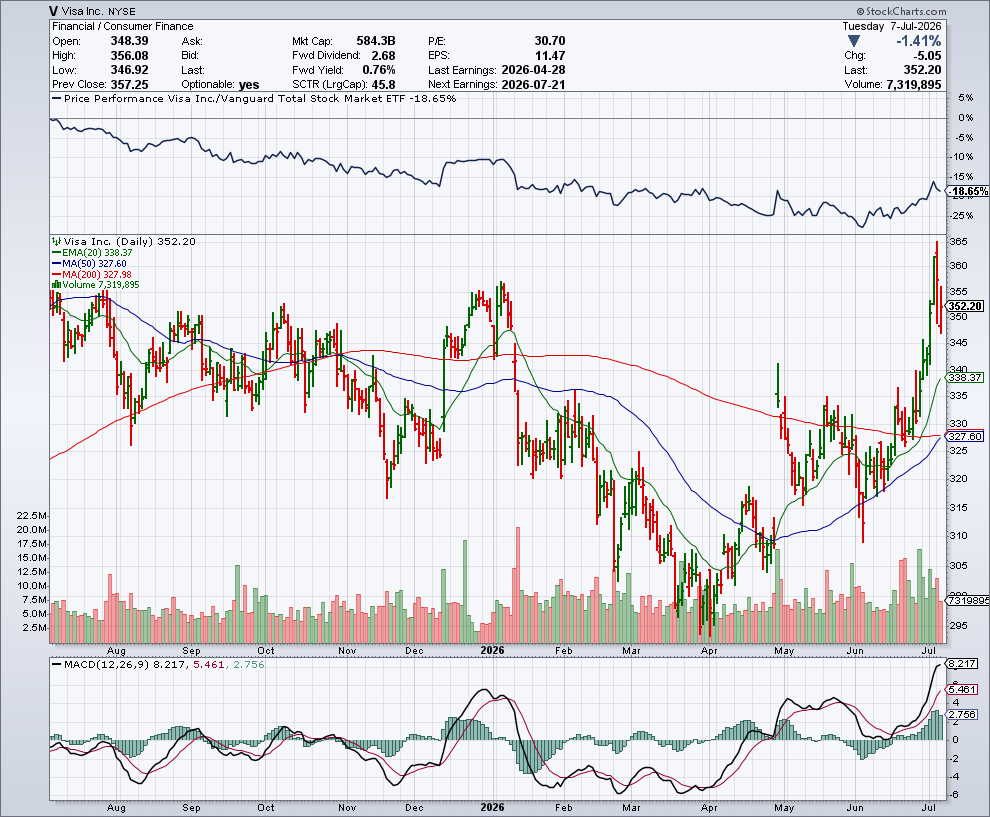
Task: Select the Chg value -5.05
Action: 926,56
